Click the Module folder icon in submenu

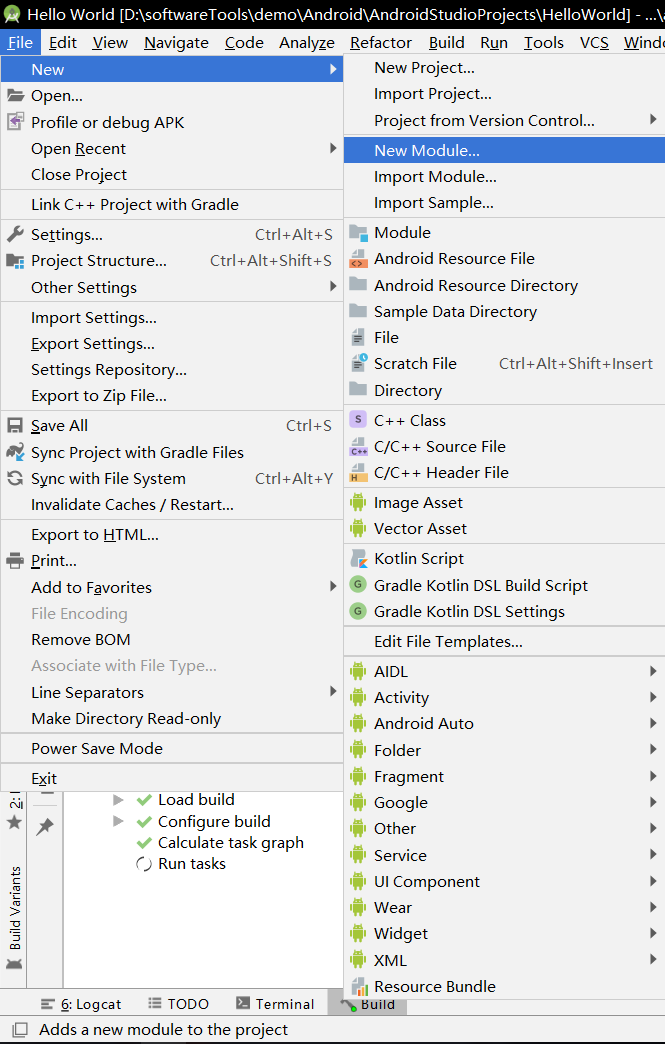click(x=358, y=232)
